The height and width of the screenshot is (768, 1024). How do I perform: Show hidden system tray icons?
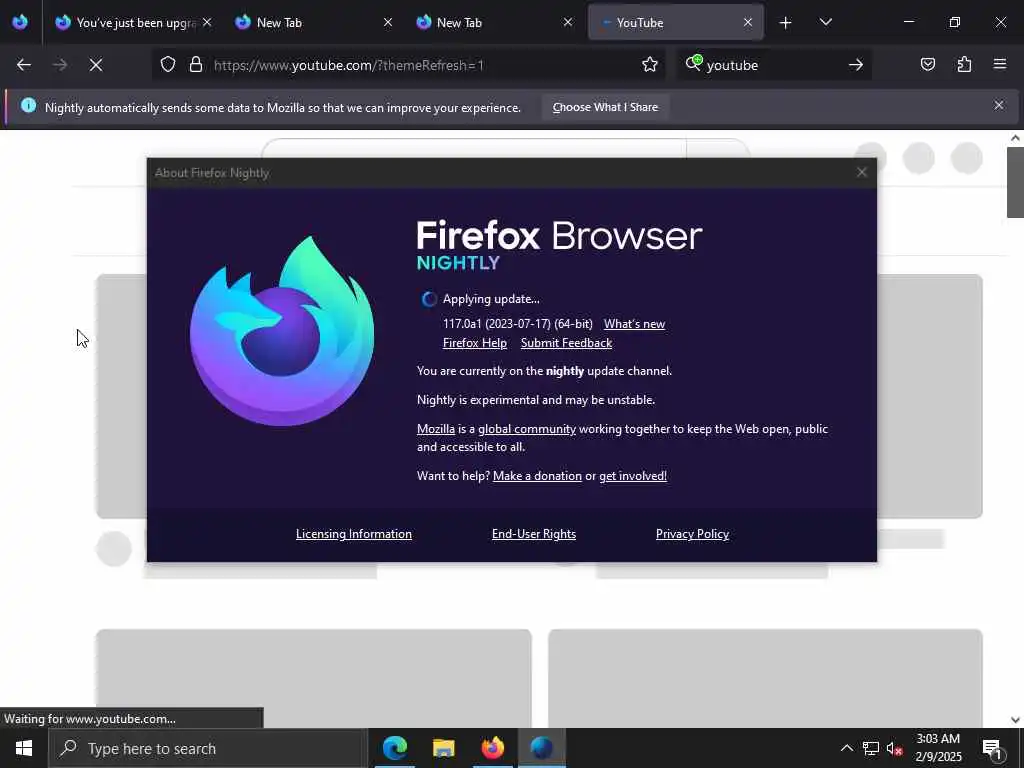[x=846, y=748]
